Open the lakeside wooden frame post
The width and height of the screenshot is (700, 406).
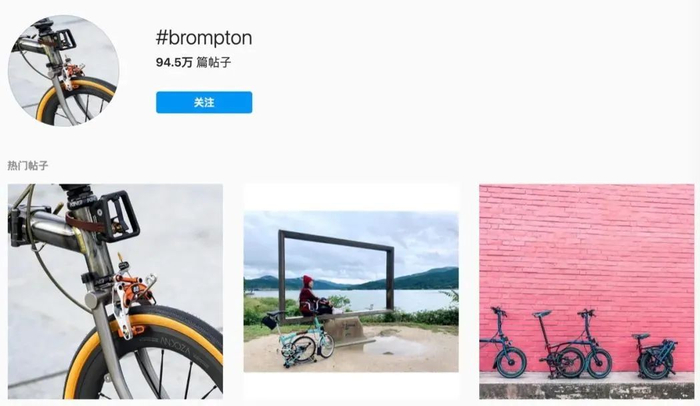point(351,291)
